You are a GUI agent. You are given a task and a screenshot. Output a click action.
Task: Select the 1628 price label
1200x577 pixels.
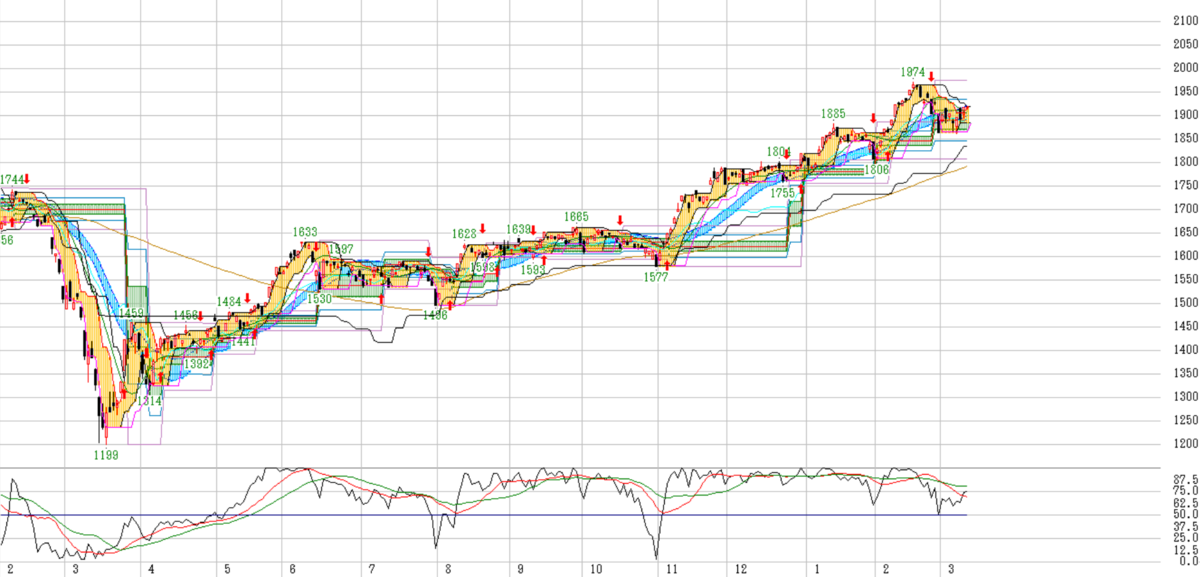click(x=464, y=233)
